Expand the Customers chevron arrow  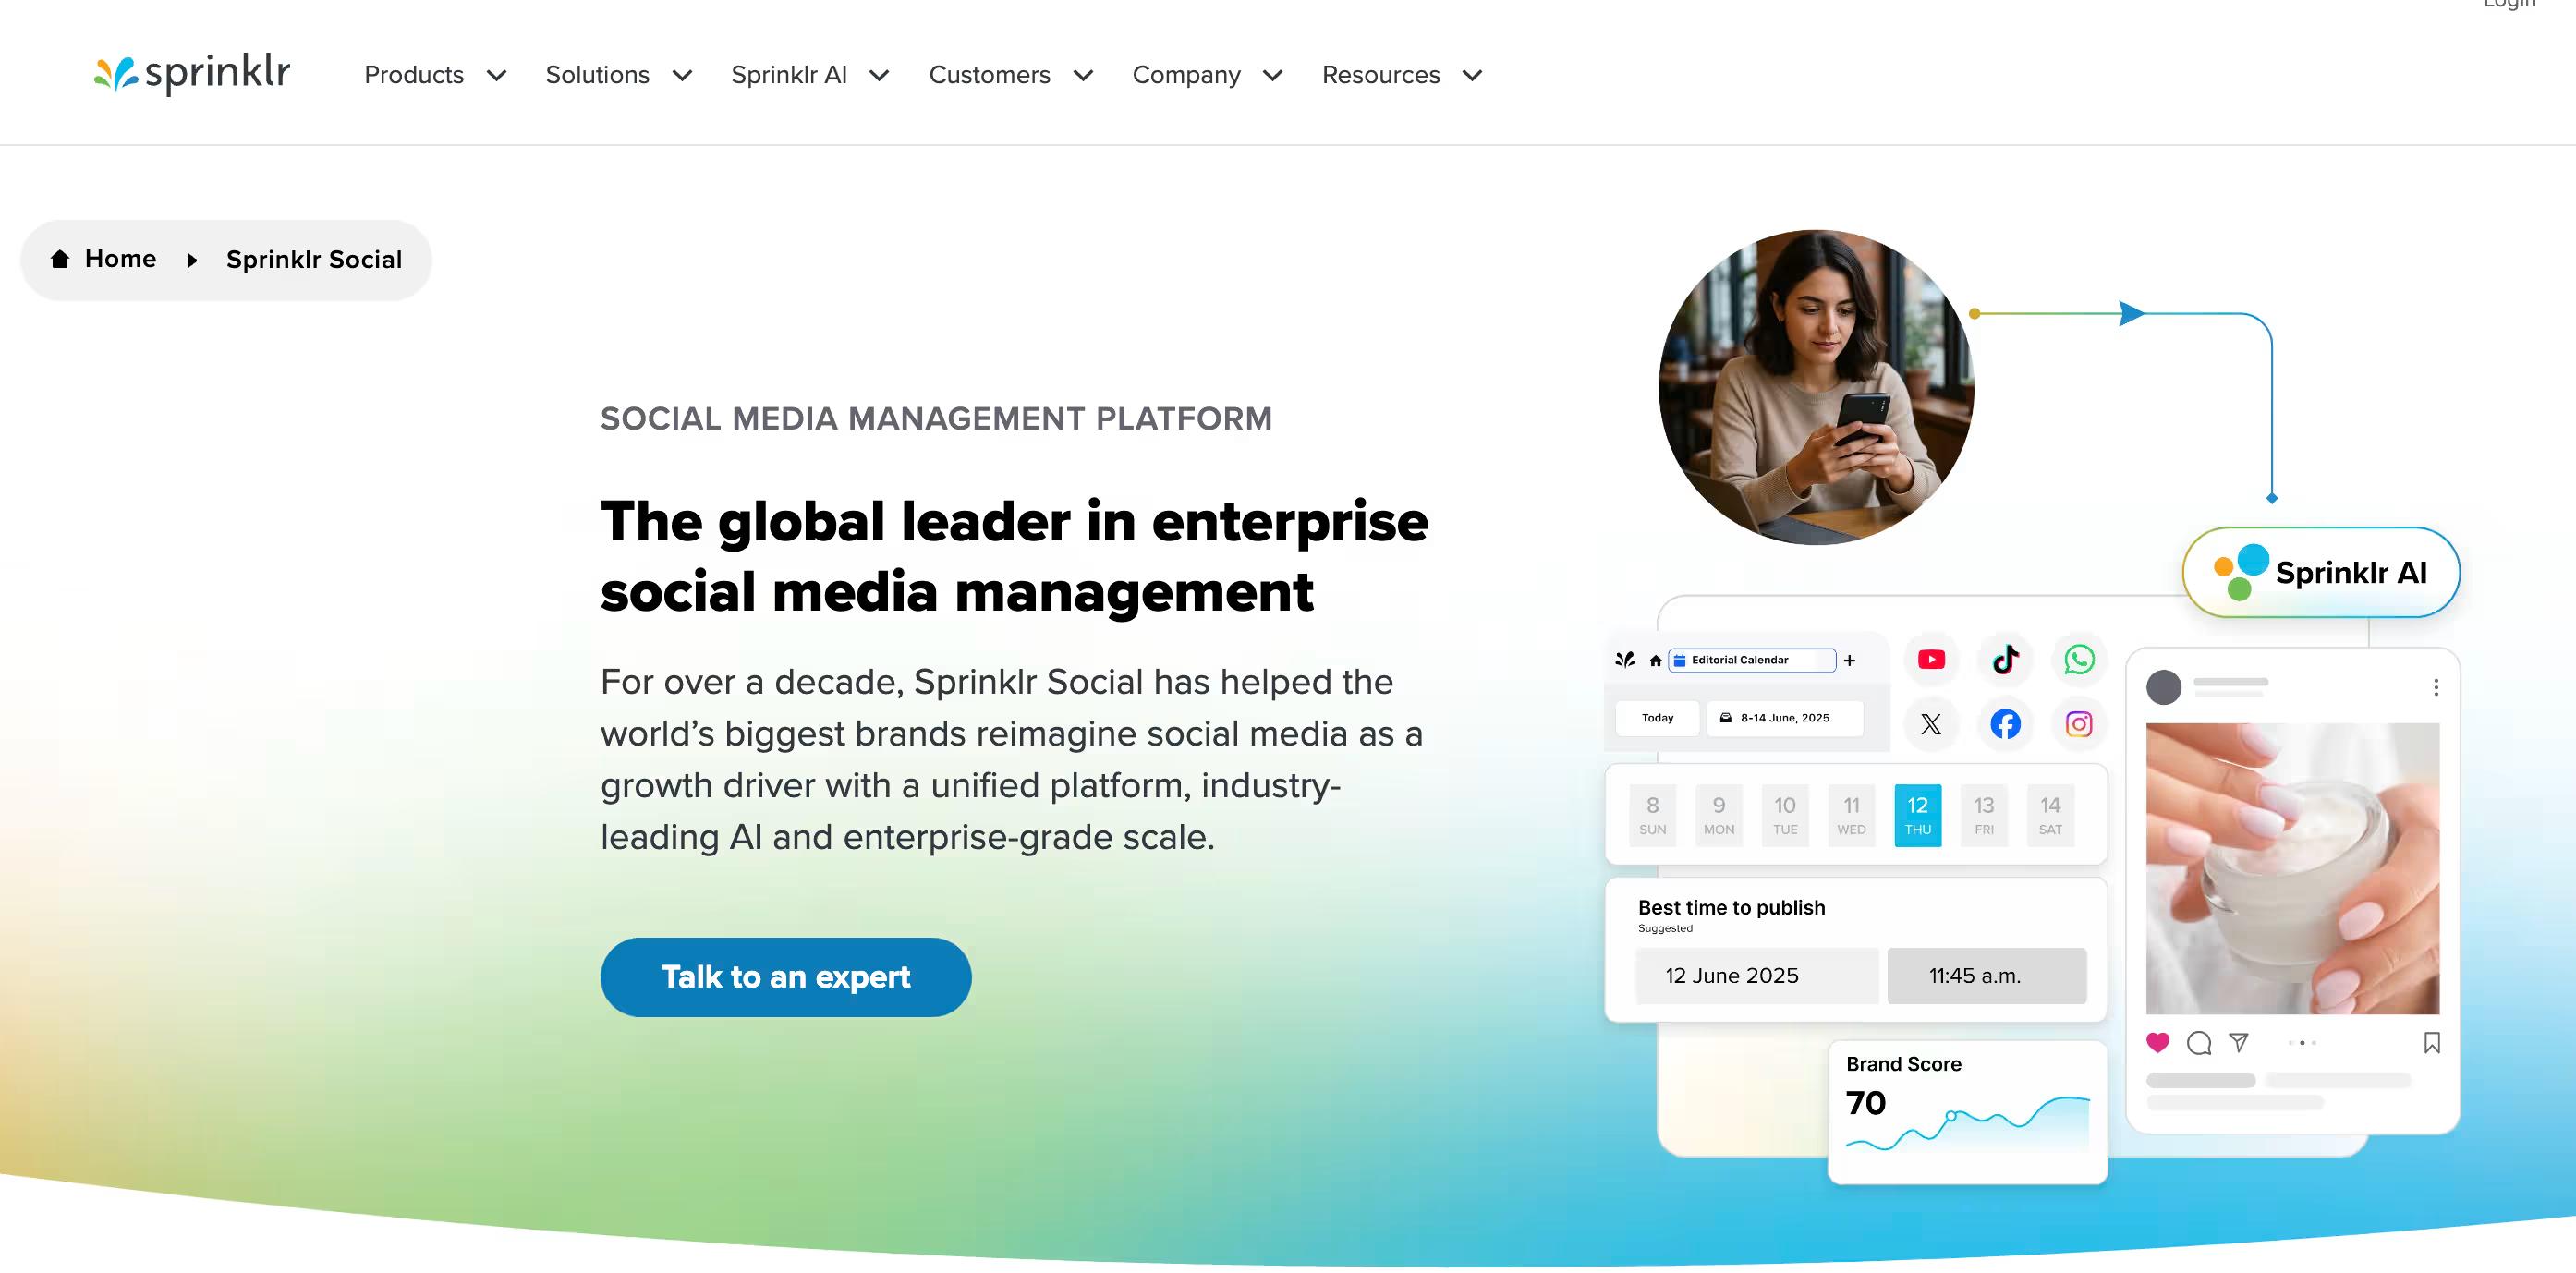[x=1083, y=76]
